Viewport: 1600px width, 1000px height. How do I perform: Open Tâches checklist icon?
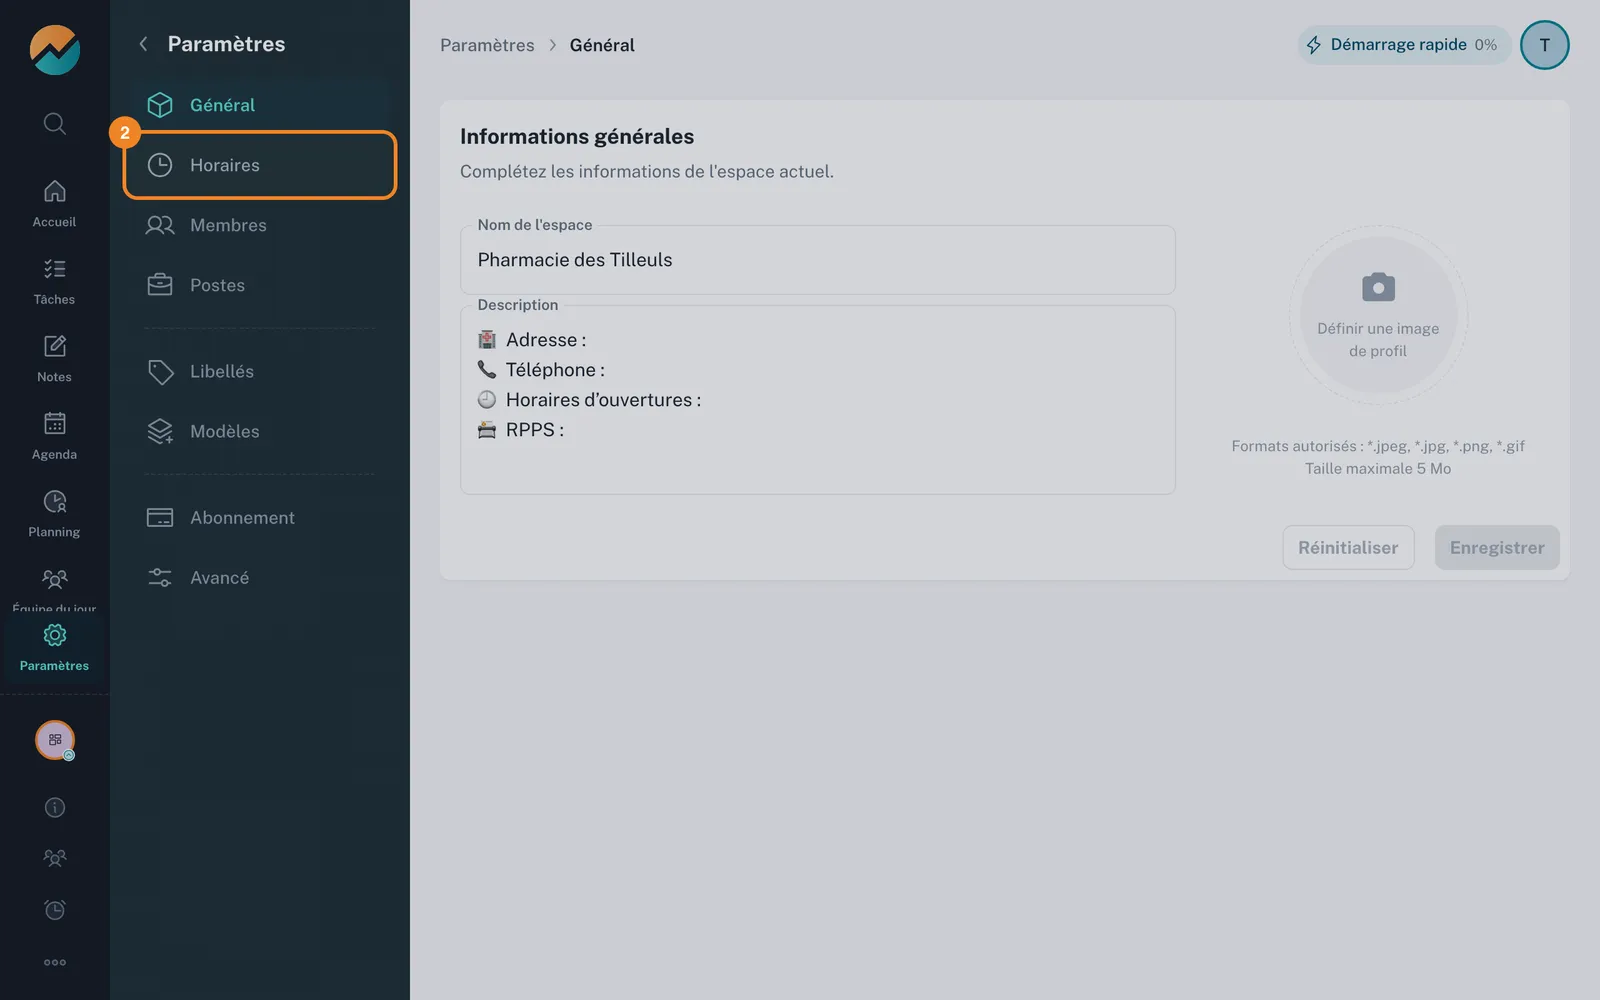point(55,268)
